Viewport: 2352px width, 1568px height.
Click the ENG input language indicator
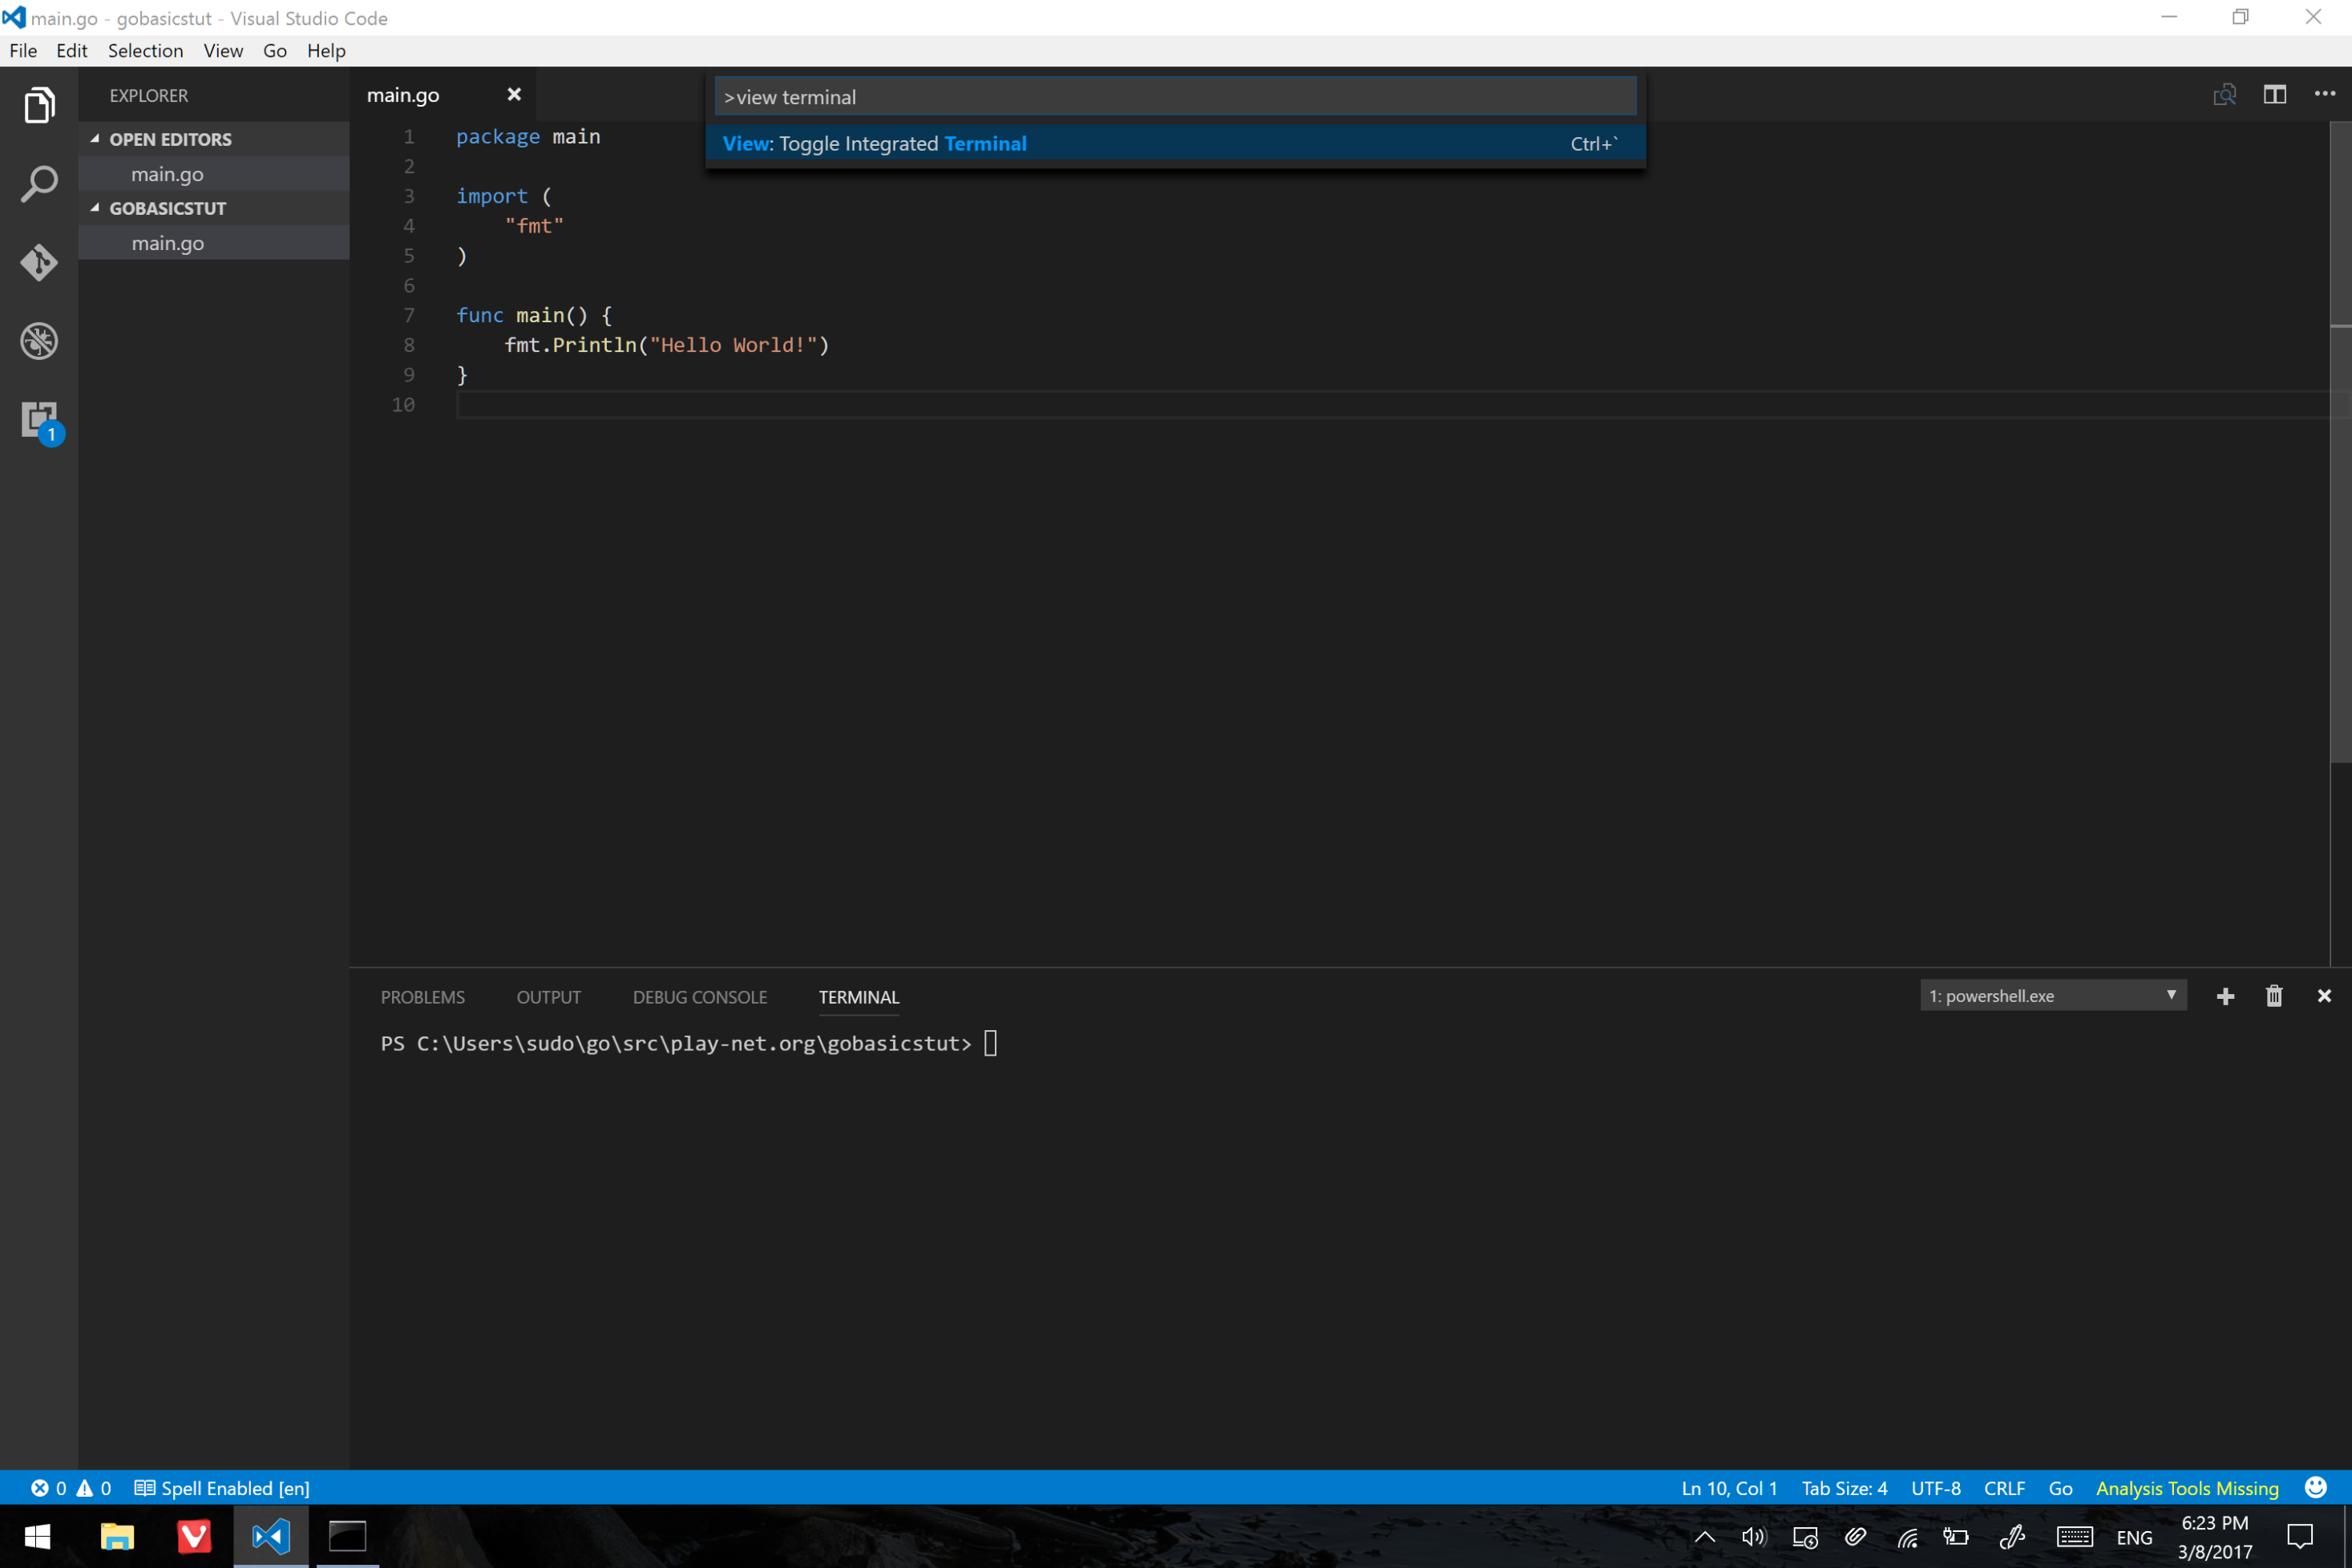[2134, 1538]
